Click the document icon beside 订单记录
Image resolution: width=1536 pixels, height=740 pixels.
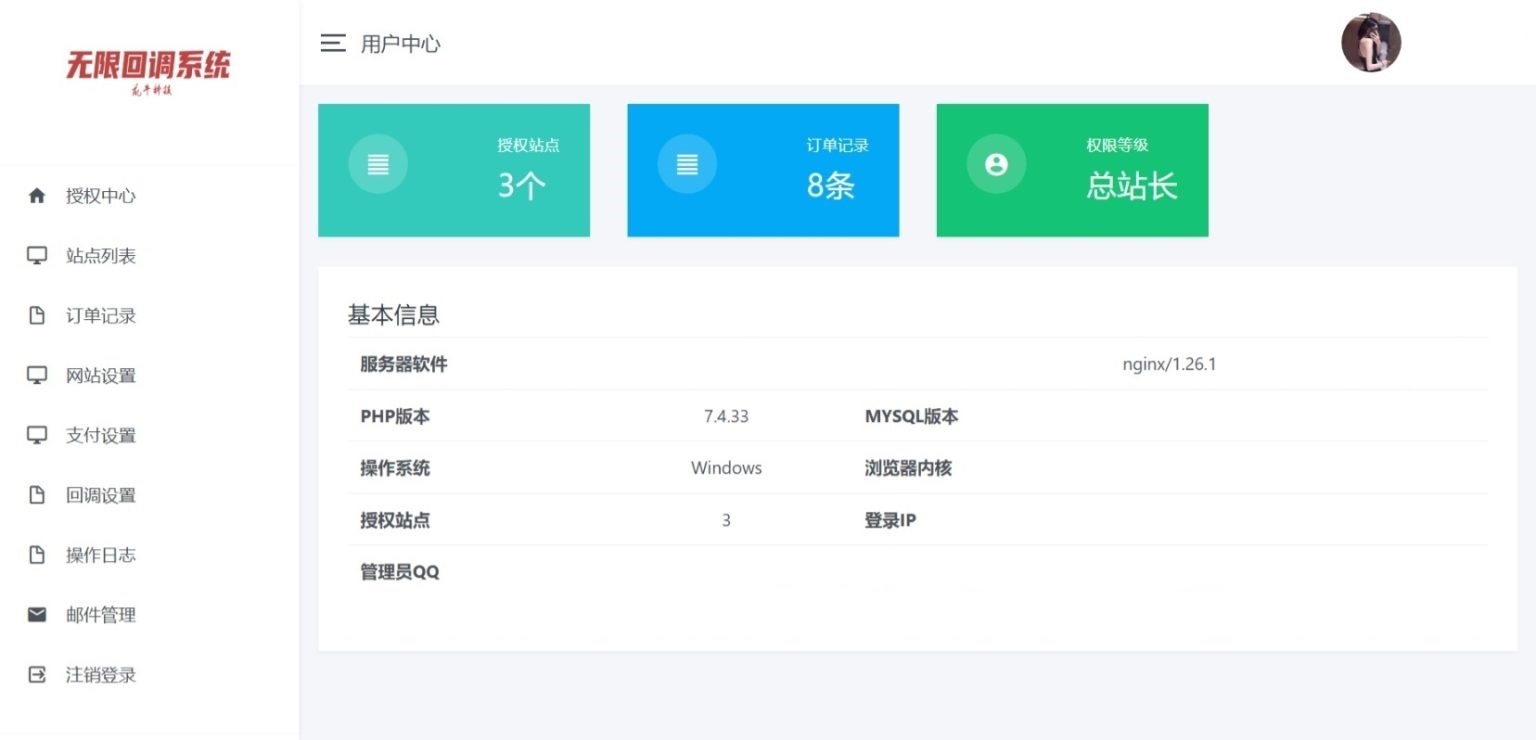click(x=37, y=315)
